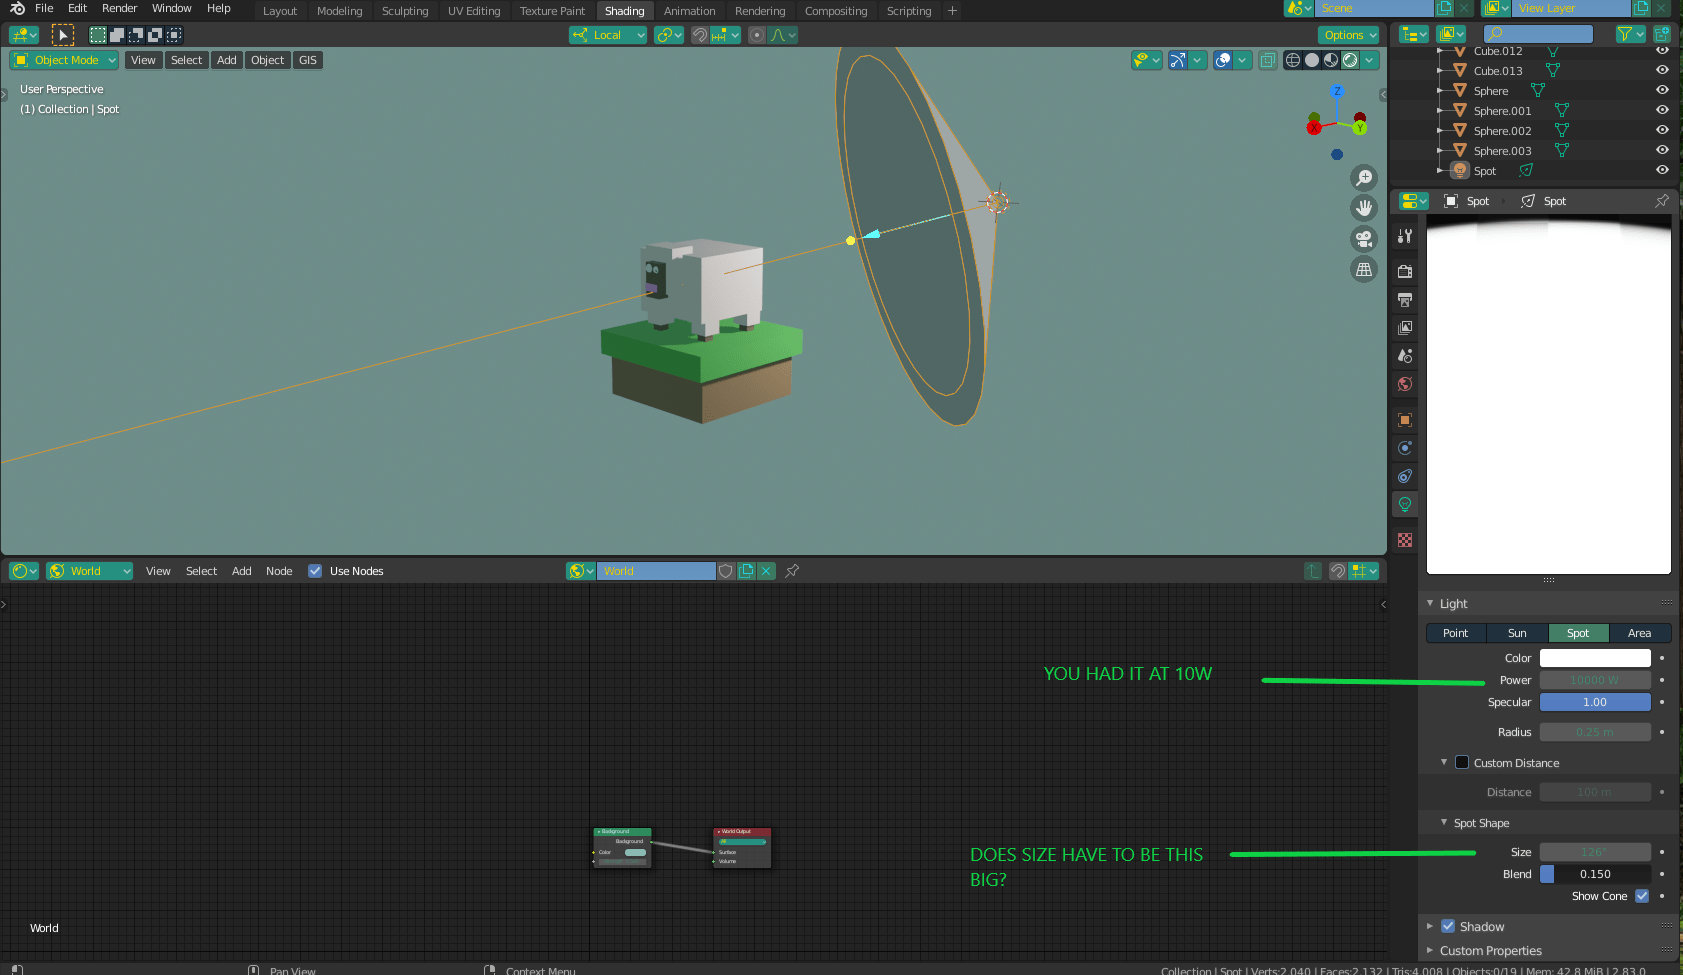Switch to the Modeling workspace tab
This screenshot has height=975, width=1683.
click(339, 11)
